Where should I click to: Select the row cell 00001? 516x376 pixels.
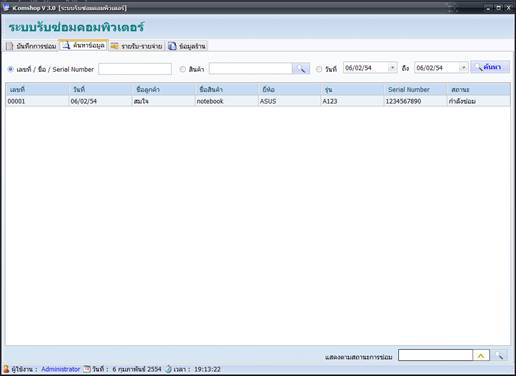click(x=37, y=101)
